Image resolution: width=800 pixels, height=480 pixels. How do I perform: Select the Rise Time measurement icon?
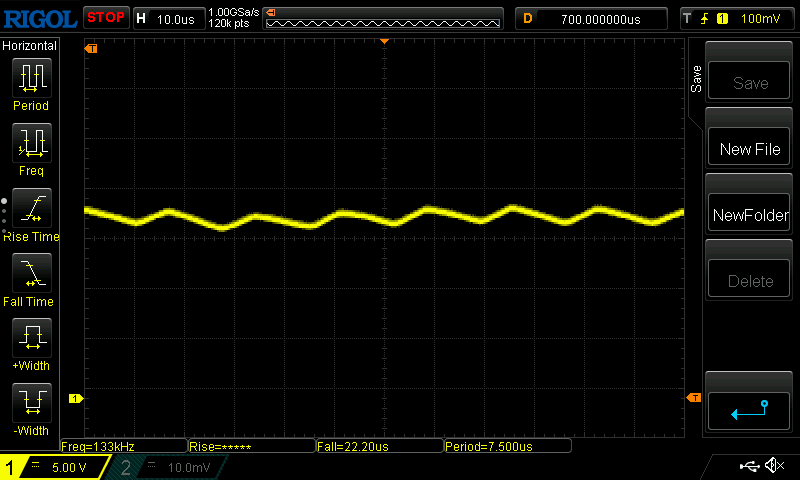32,208
